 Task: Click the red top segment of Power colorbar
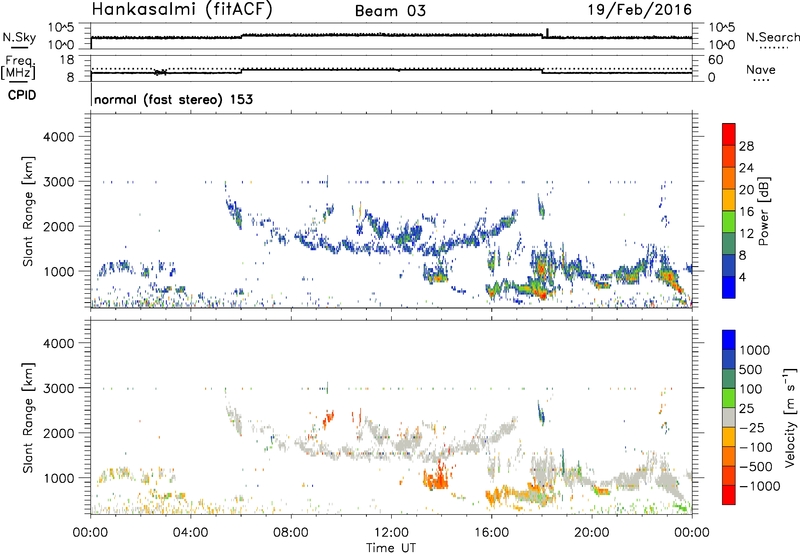[x=729, y=134]
